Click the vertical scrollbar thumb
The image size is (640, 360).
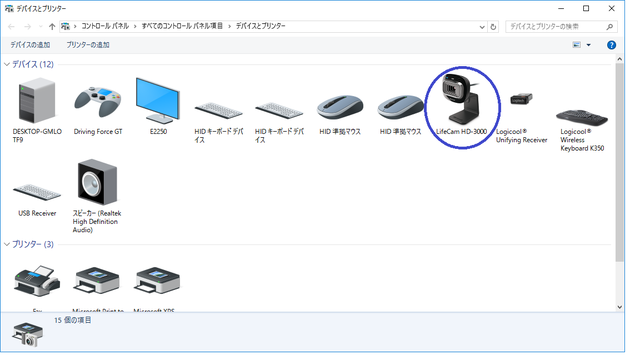tap(620, 162)
